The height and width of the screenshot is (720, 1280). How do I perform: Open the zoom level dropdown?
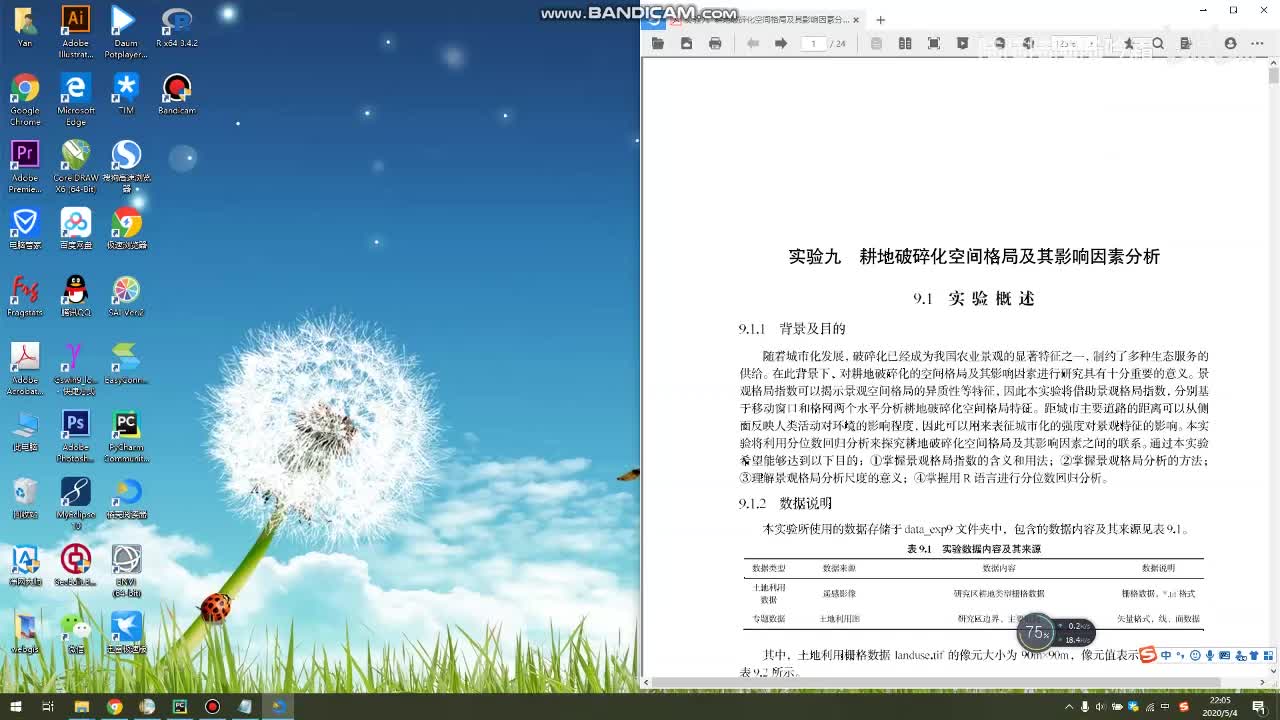[1074, 44]
